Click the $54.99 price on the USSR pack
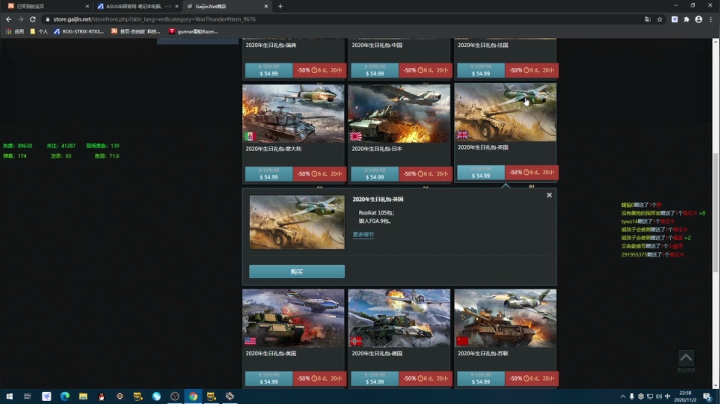 tap(481, 378)
